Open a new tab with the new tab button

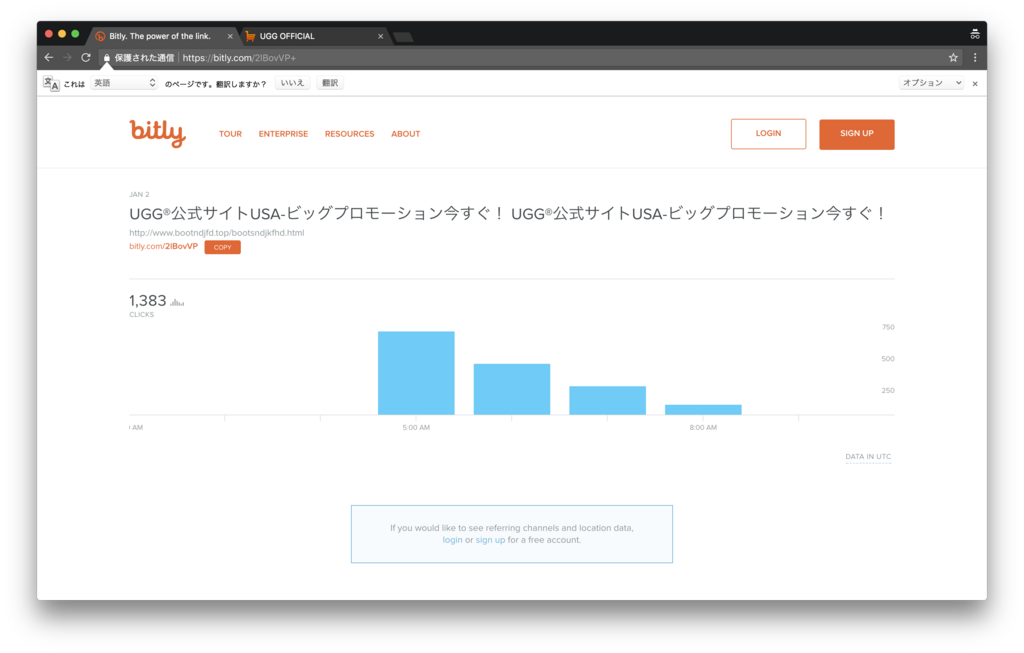point(403,37)
